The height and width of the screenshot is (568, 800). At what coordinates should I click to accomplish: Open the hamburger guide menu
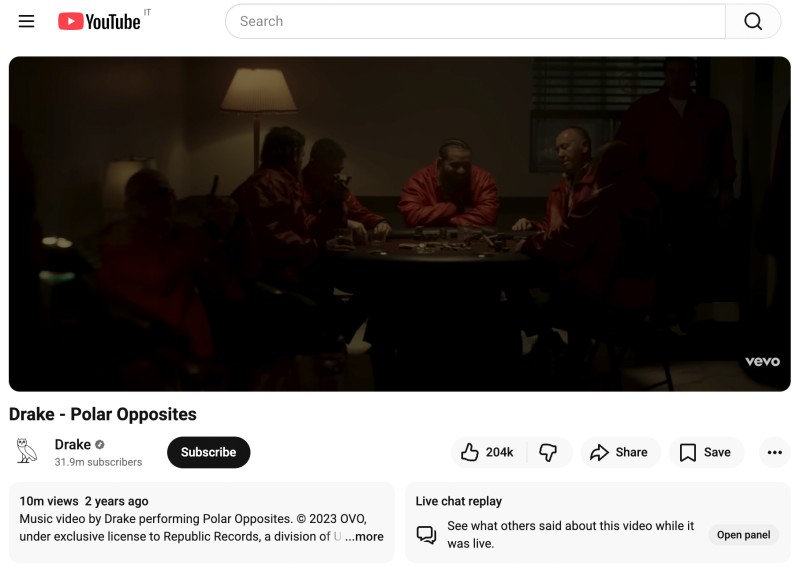coord(27,21)
